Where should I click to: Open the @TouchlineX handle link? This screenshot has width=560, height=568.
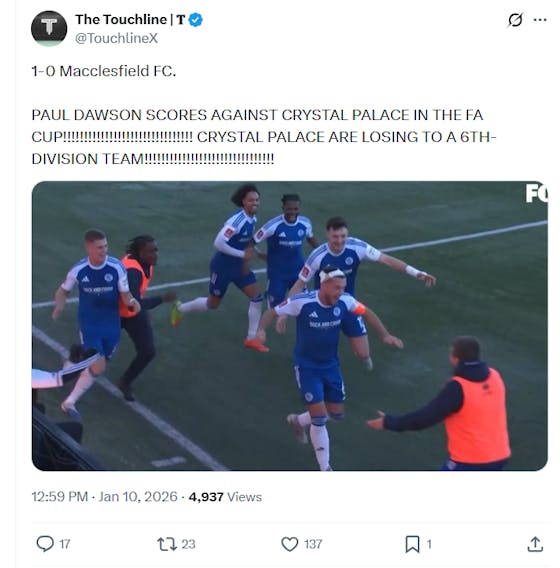116,38
